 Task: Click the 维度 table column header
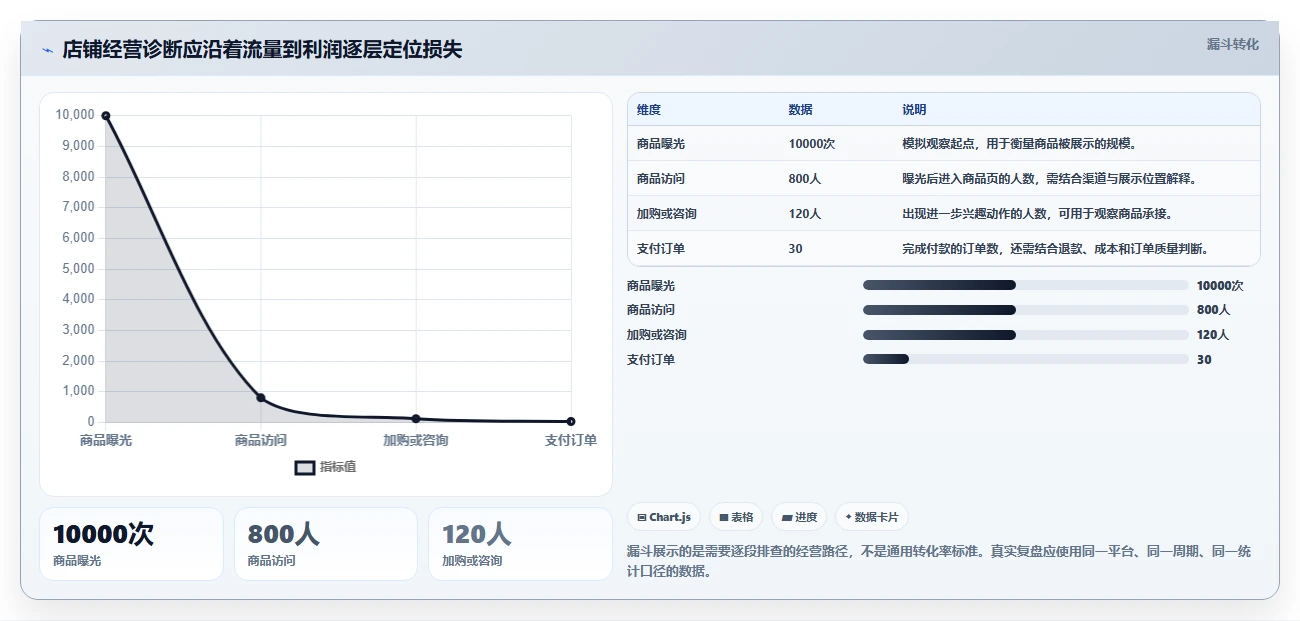click(x=649, y=110)
